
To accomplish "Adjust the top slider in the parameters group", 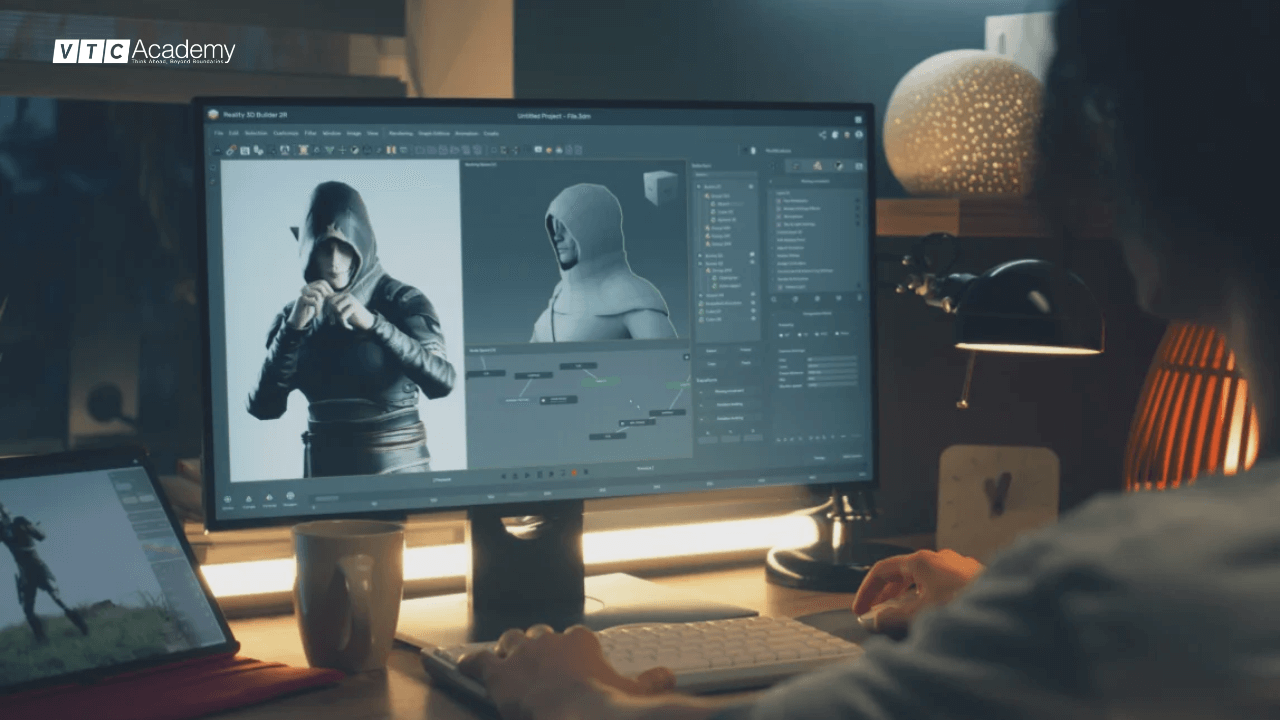I will pos(832,359).
